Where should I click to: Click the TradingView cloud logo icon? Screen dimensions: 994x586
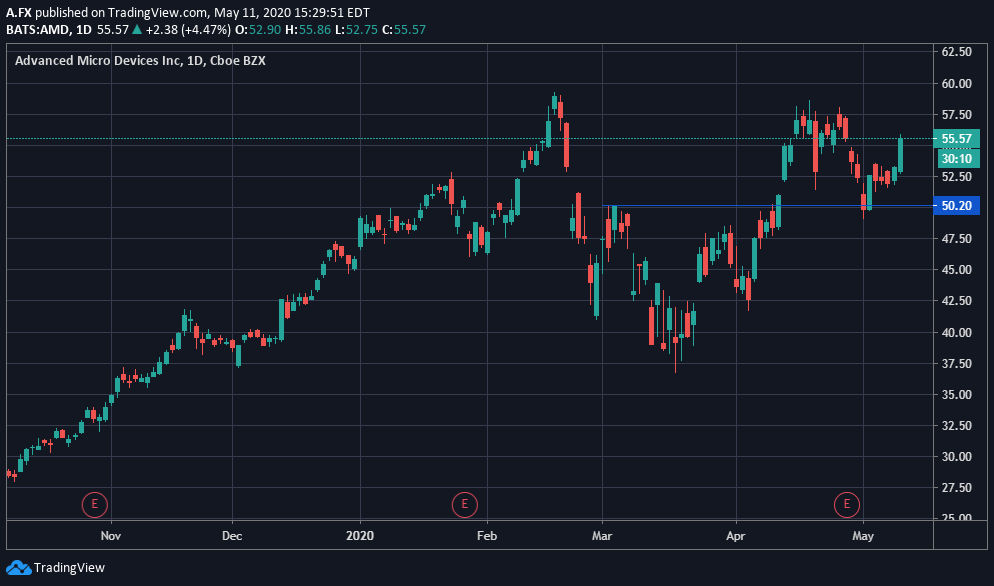click(x=18, y=568)
